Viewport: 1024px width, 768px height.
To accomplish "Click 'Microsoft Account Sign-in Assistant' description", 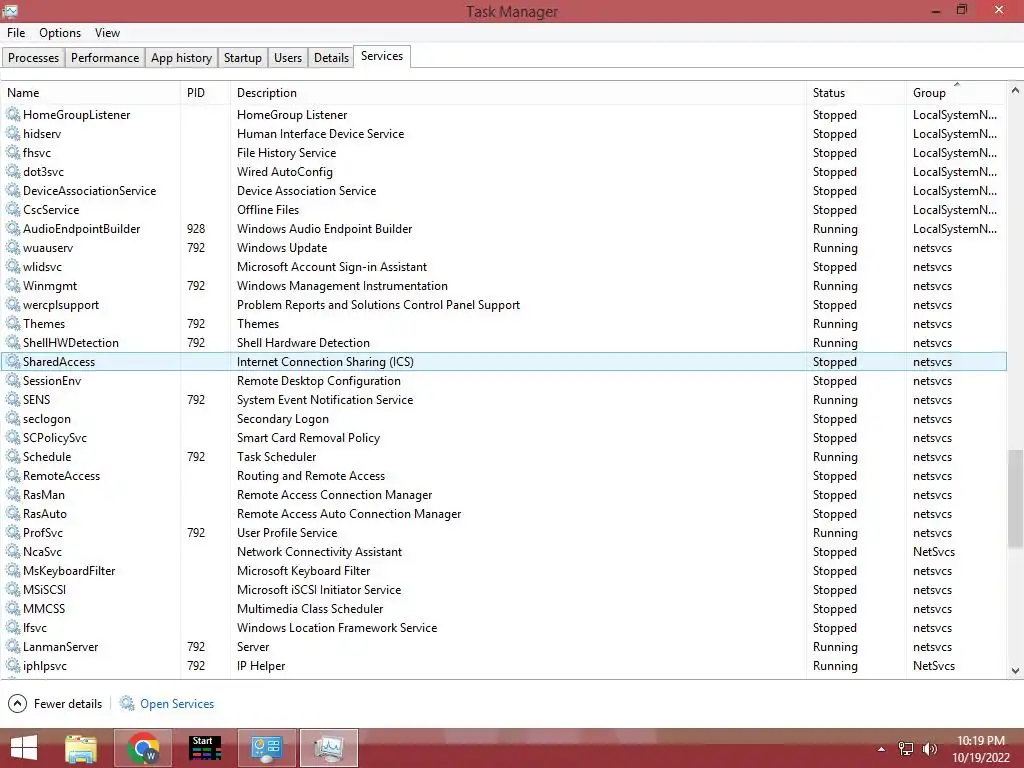I will tap(332, 266).
